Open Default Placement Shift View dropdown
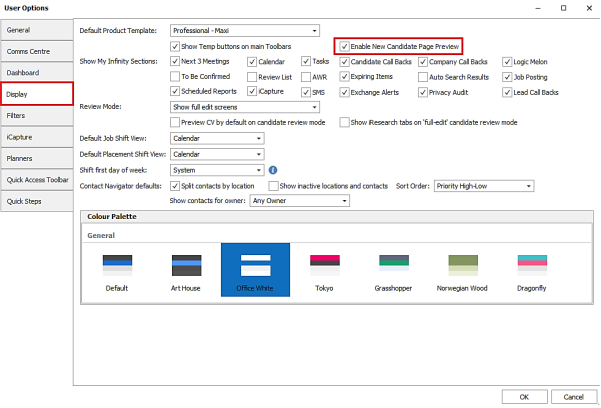 (x=217, y=155)
